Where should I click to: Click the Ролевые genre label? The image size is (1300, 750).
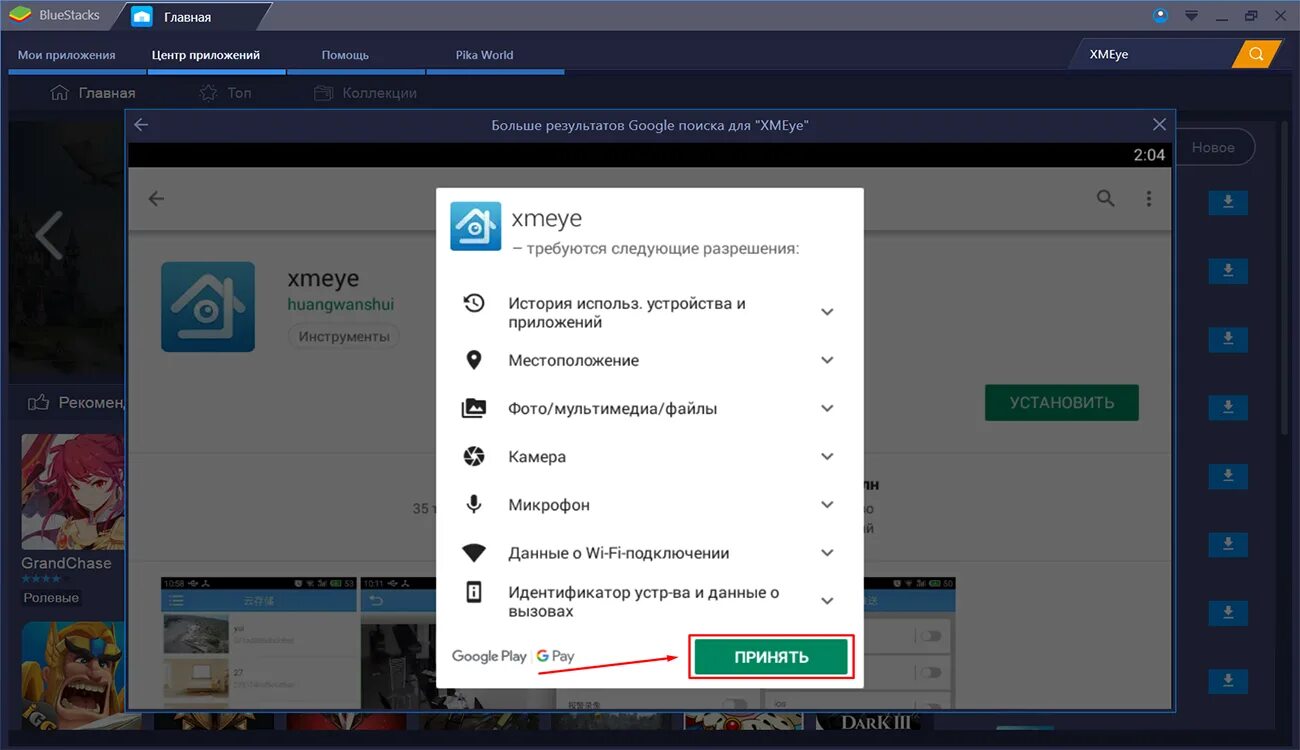click(51, 598)
